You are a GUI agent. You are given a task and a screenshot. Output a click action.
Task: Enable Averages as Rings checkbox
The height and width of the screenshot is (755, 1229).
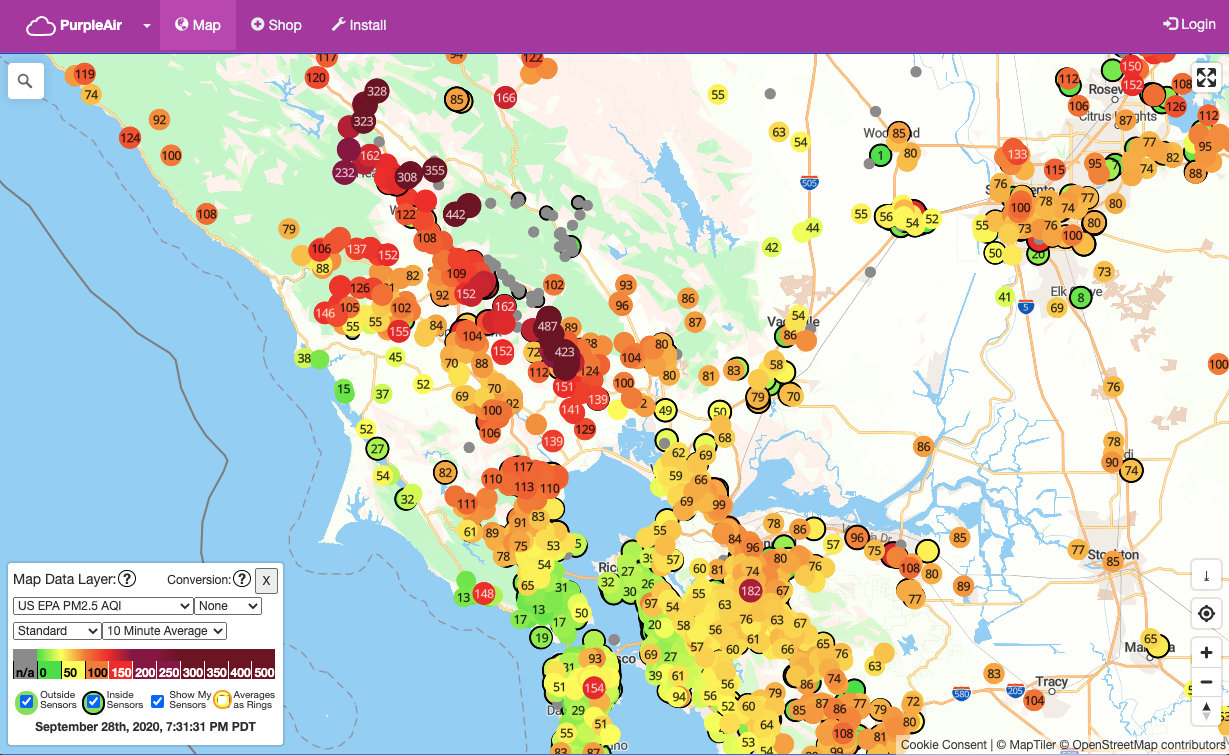click(x=221, y=700)
